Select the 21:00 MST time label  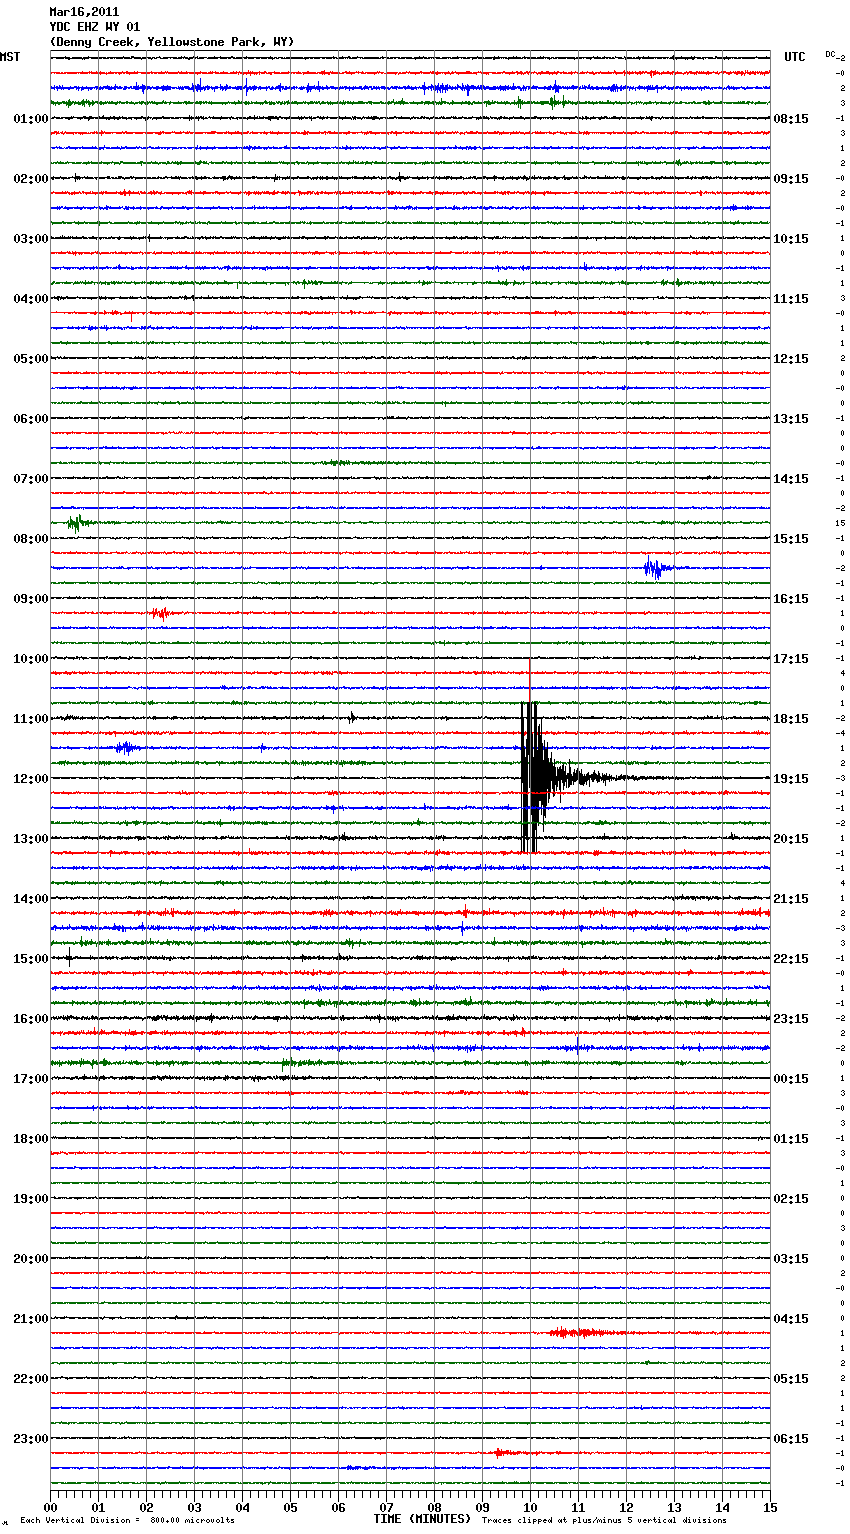(x=31, y=1319)
